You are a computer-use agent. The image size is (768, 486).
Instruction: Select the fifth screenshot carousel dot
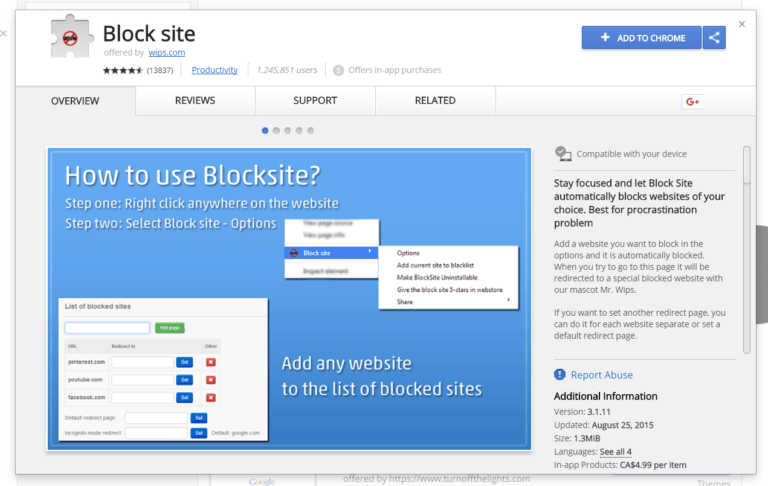click(311, 130)
